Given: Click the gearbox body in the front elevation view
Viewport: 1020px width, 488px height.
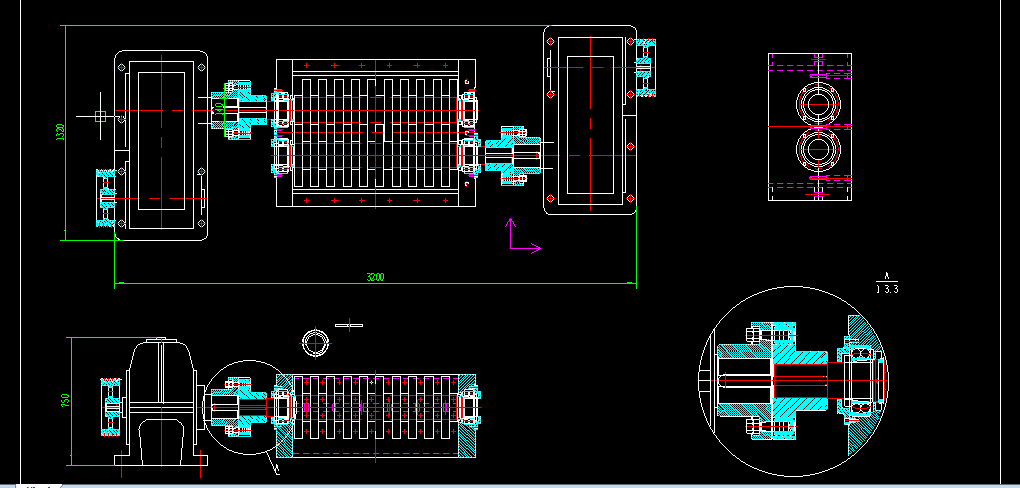Looking at the screenshot, I should coord(160,400).
